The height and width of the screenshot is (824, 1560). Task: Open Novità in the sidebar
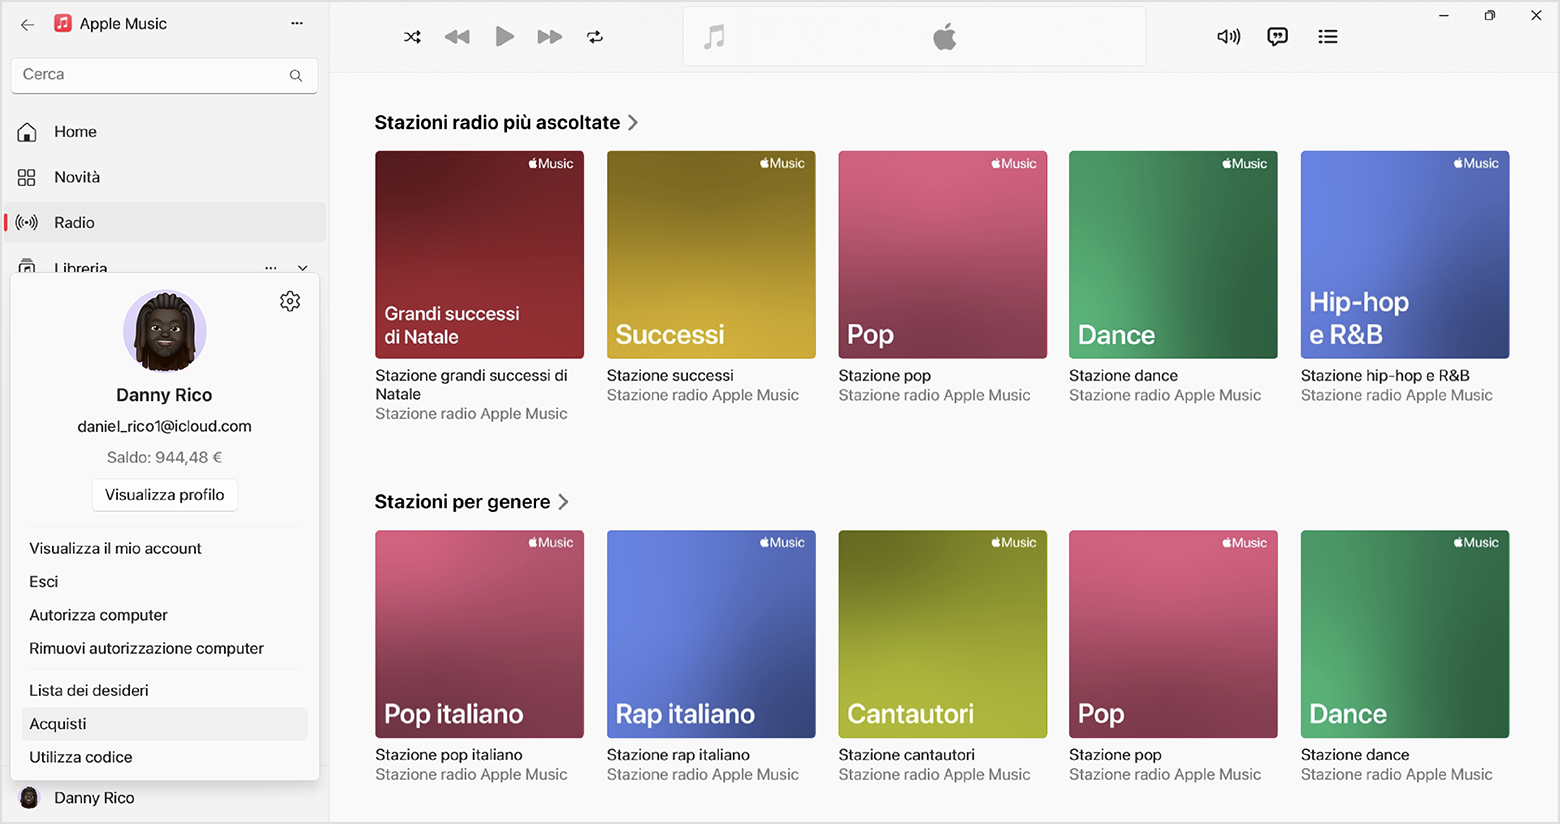[165, 177]
